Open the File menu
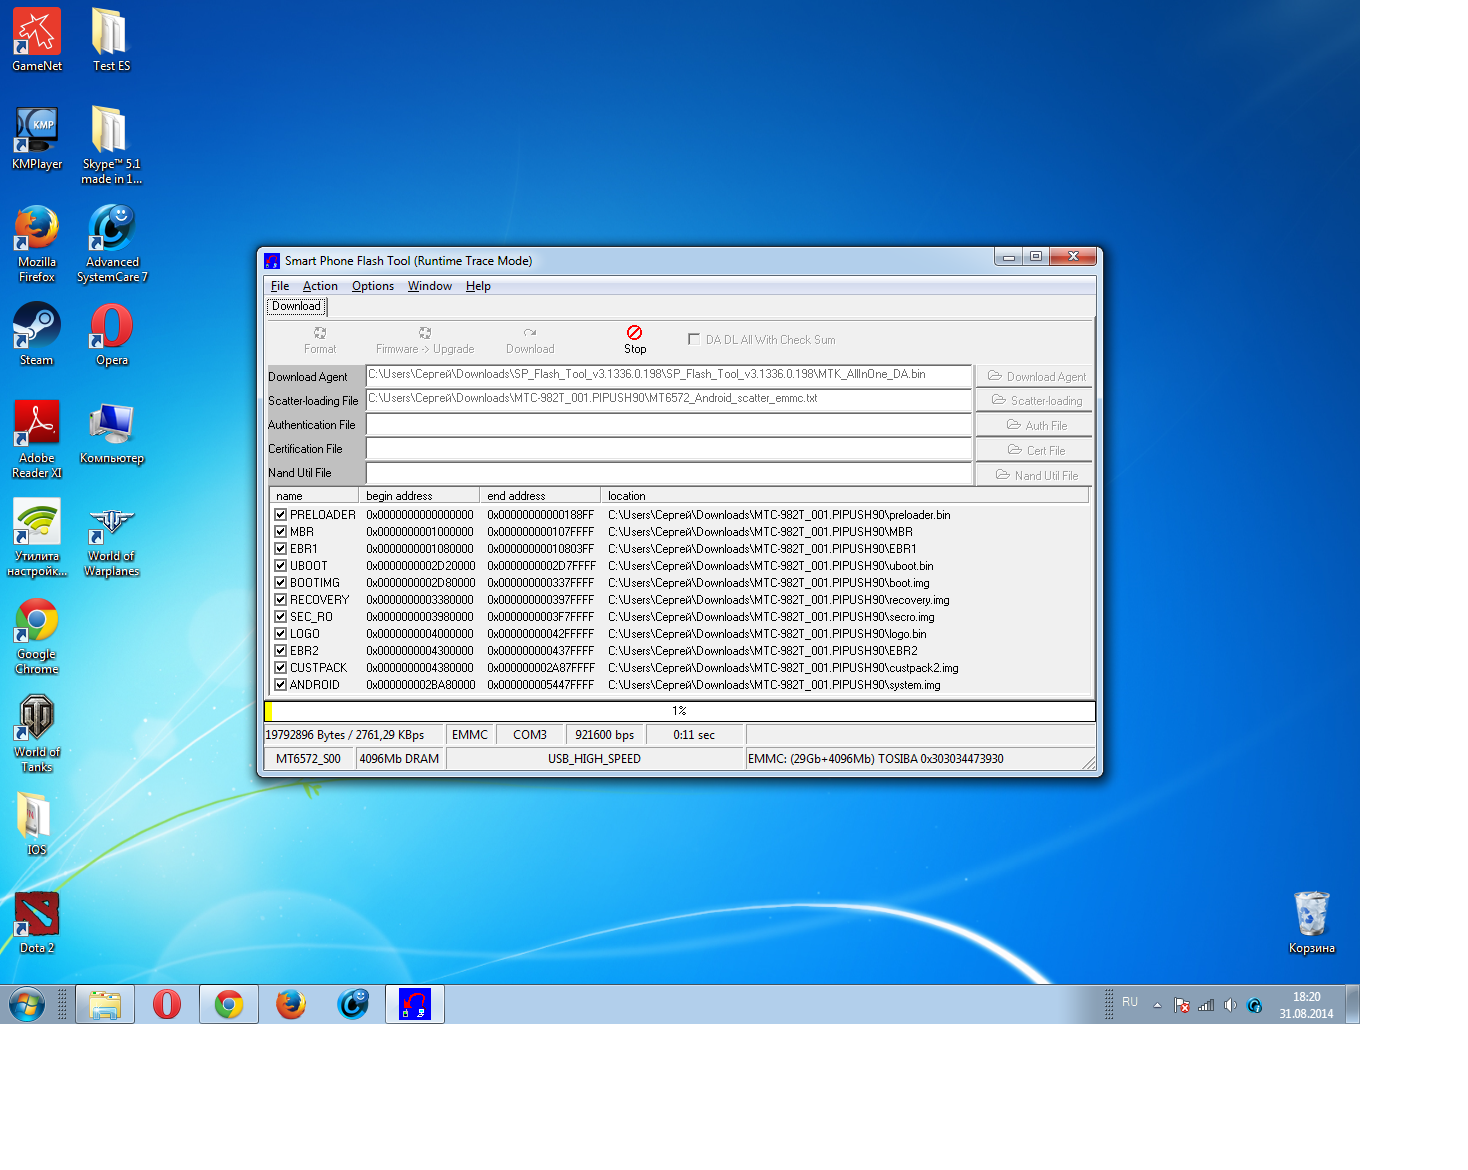Image resolution: width=1468 pixels, height=1170 pixels. 280,286
